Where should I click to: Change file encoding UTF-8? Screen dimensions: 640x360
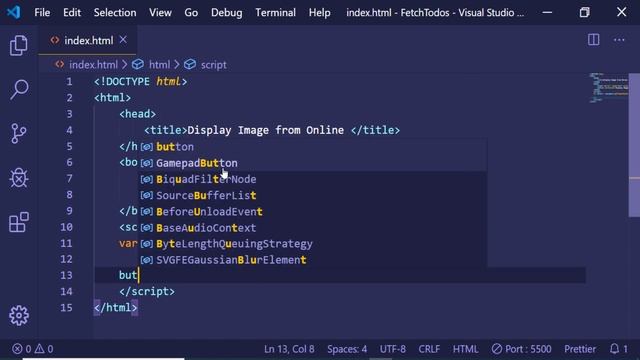pos(393,349)
